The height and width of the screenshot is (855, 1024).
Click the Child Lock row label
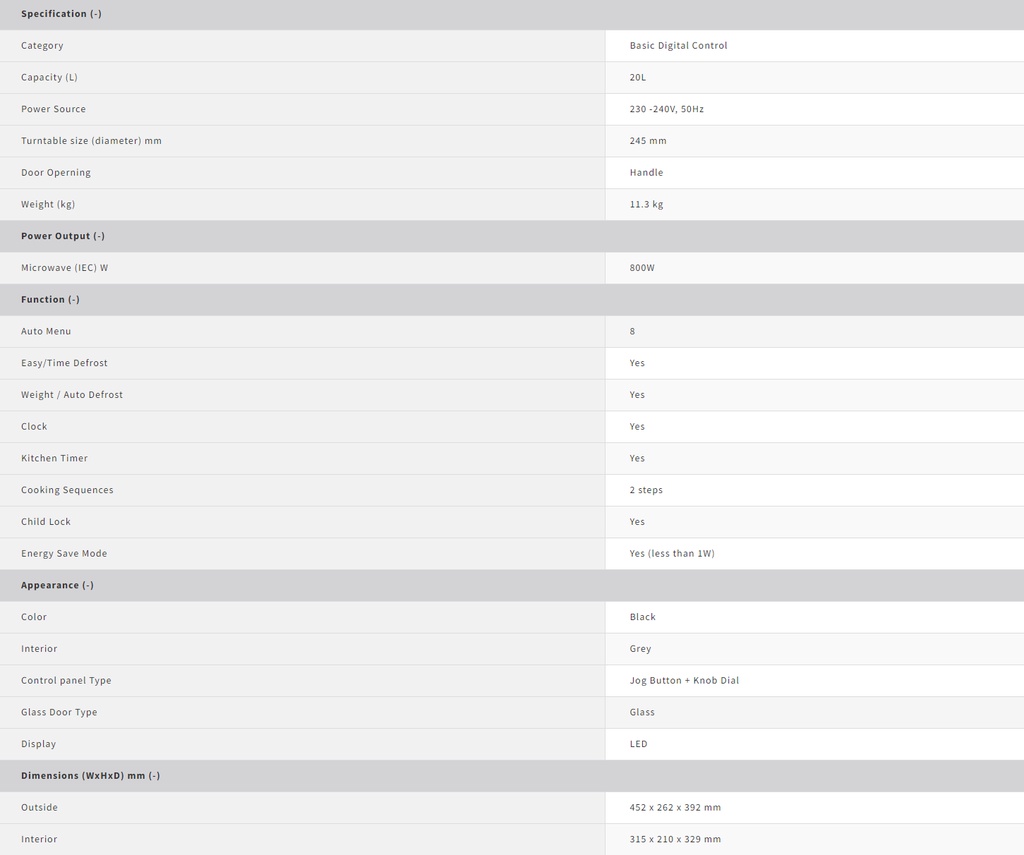pos(46,522)
